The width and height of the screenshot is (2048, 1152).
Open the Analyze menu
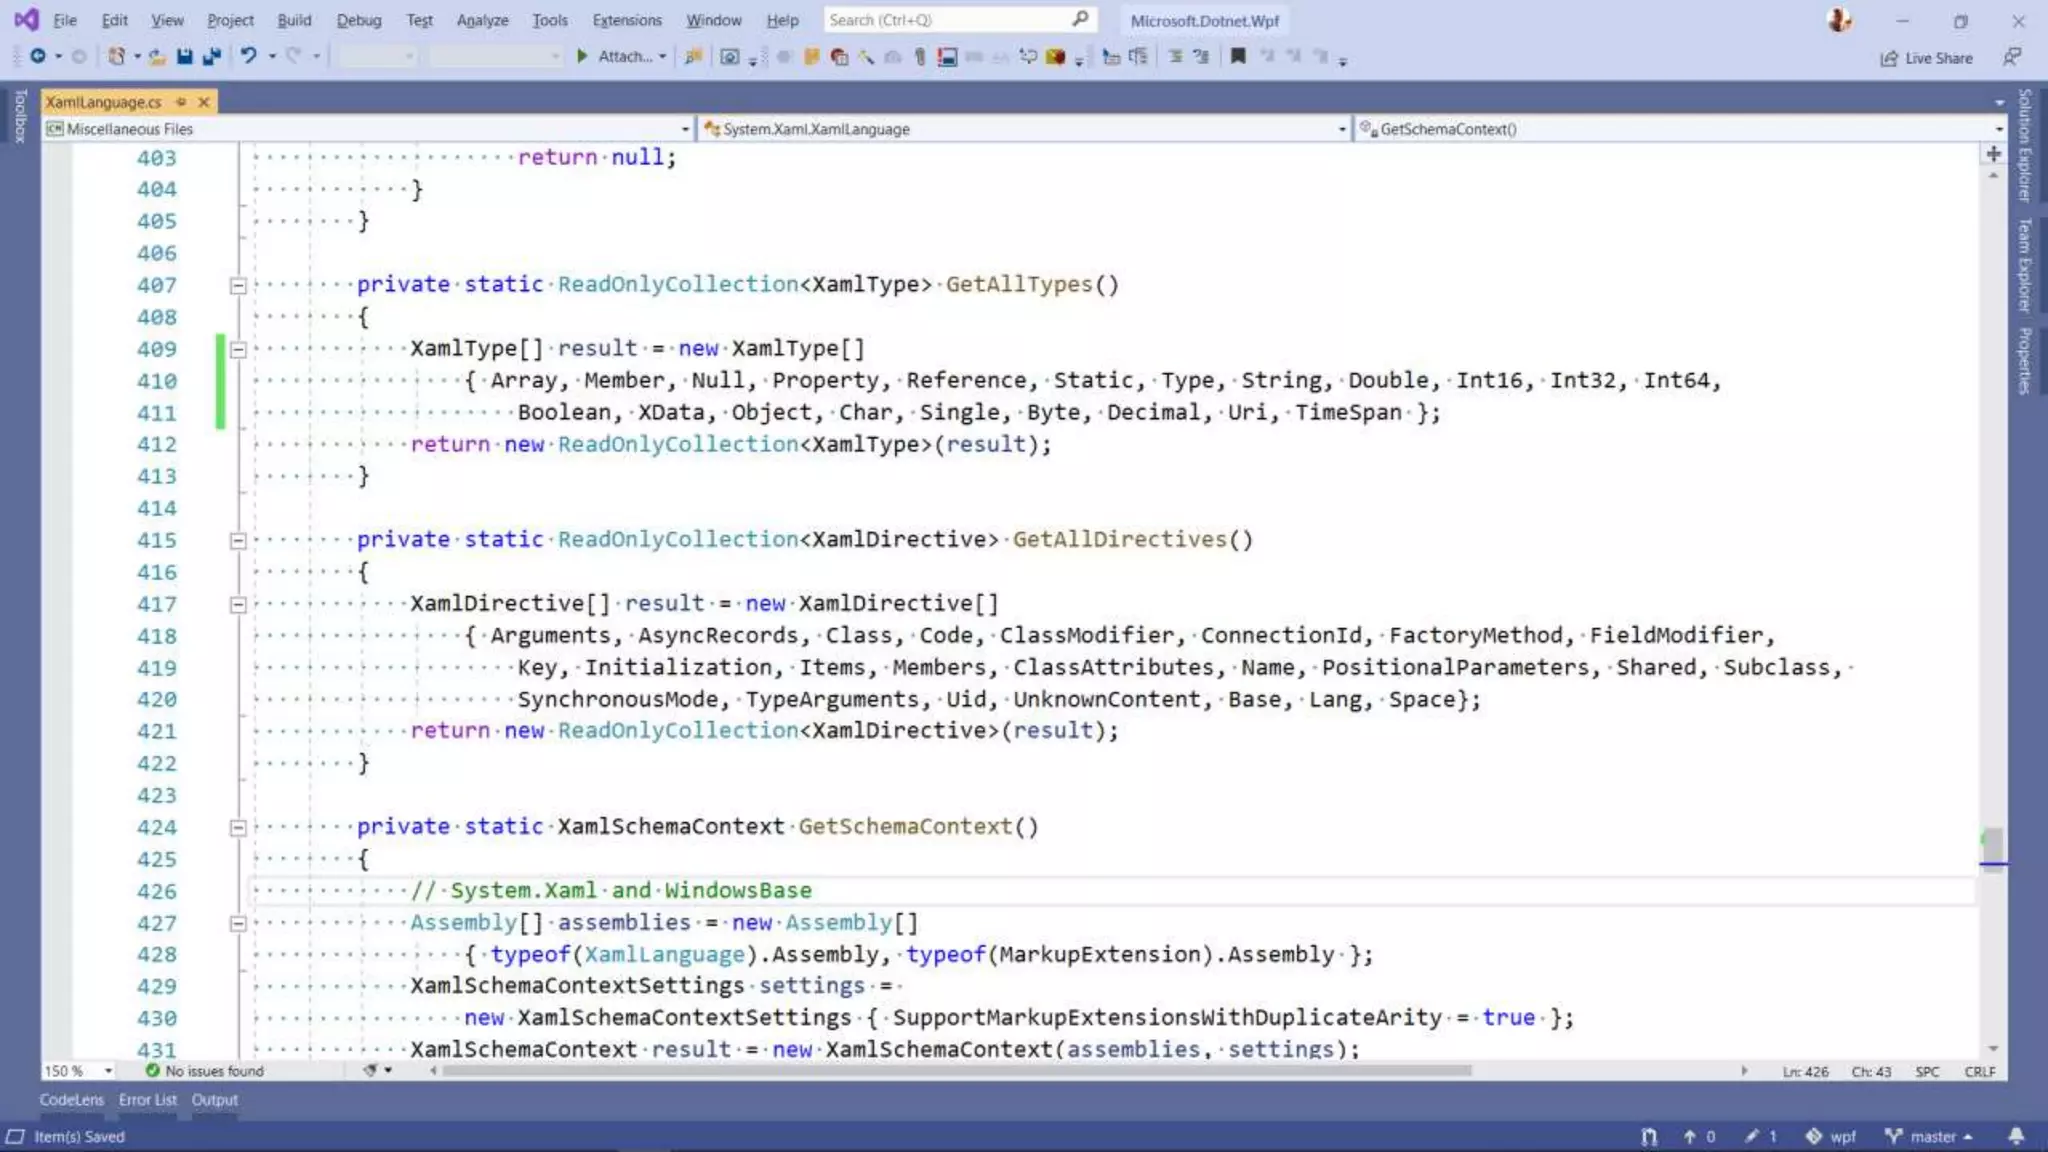482,20
